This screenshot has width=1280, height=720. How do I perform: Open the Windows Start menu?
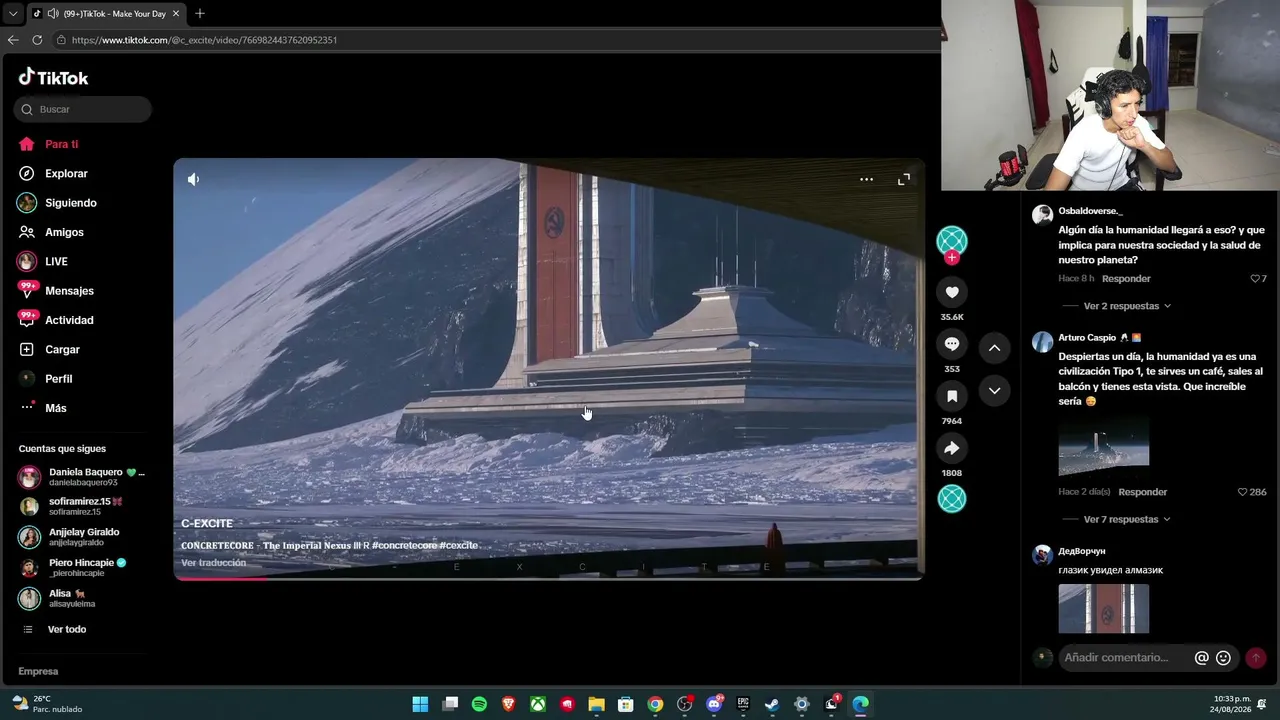point(420,704)
